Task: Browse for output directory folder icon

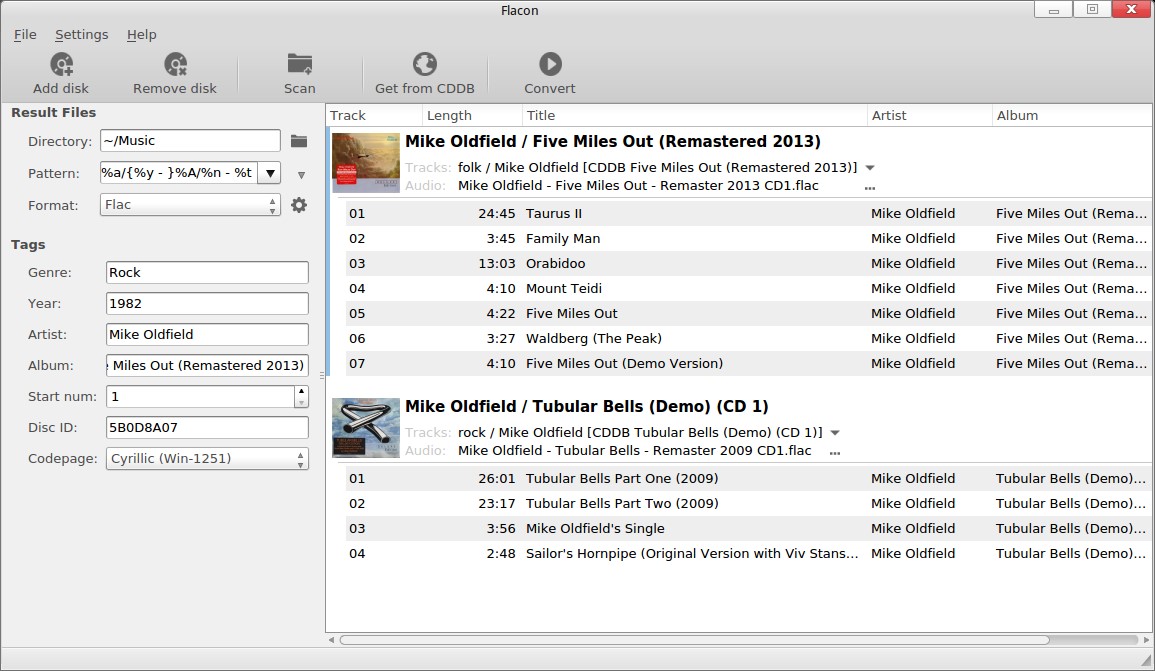Action: pos(298,141)
